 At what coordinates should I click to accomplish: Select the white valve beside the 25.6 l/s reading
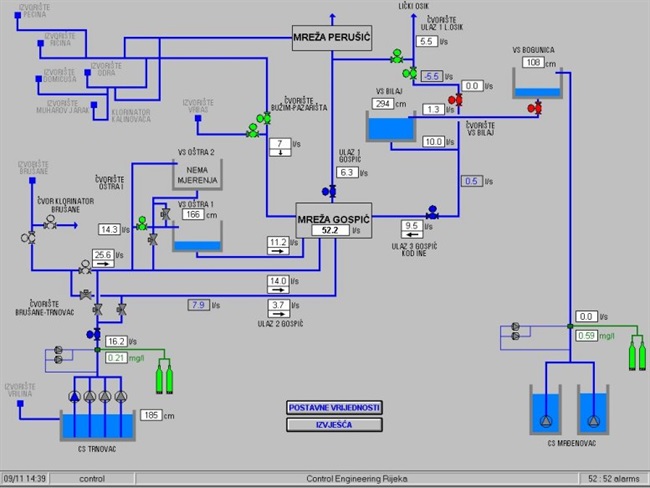pyautogui.click(x=85, y=267)
